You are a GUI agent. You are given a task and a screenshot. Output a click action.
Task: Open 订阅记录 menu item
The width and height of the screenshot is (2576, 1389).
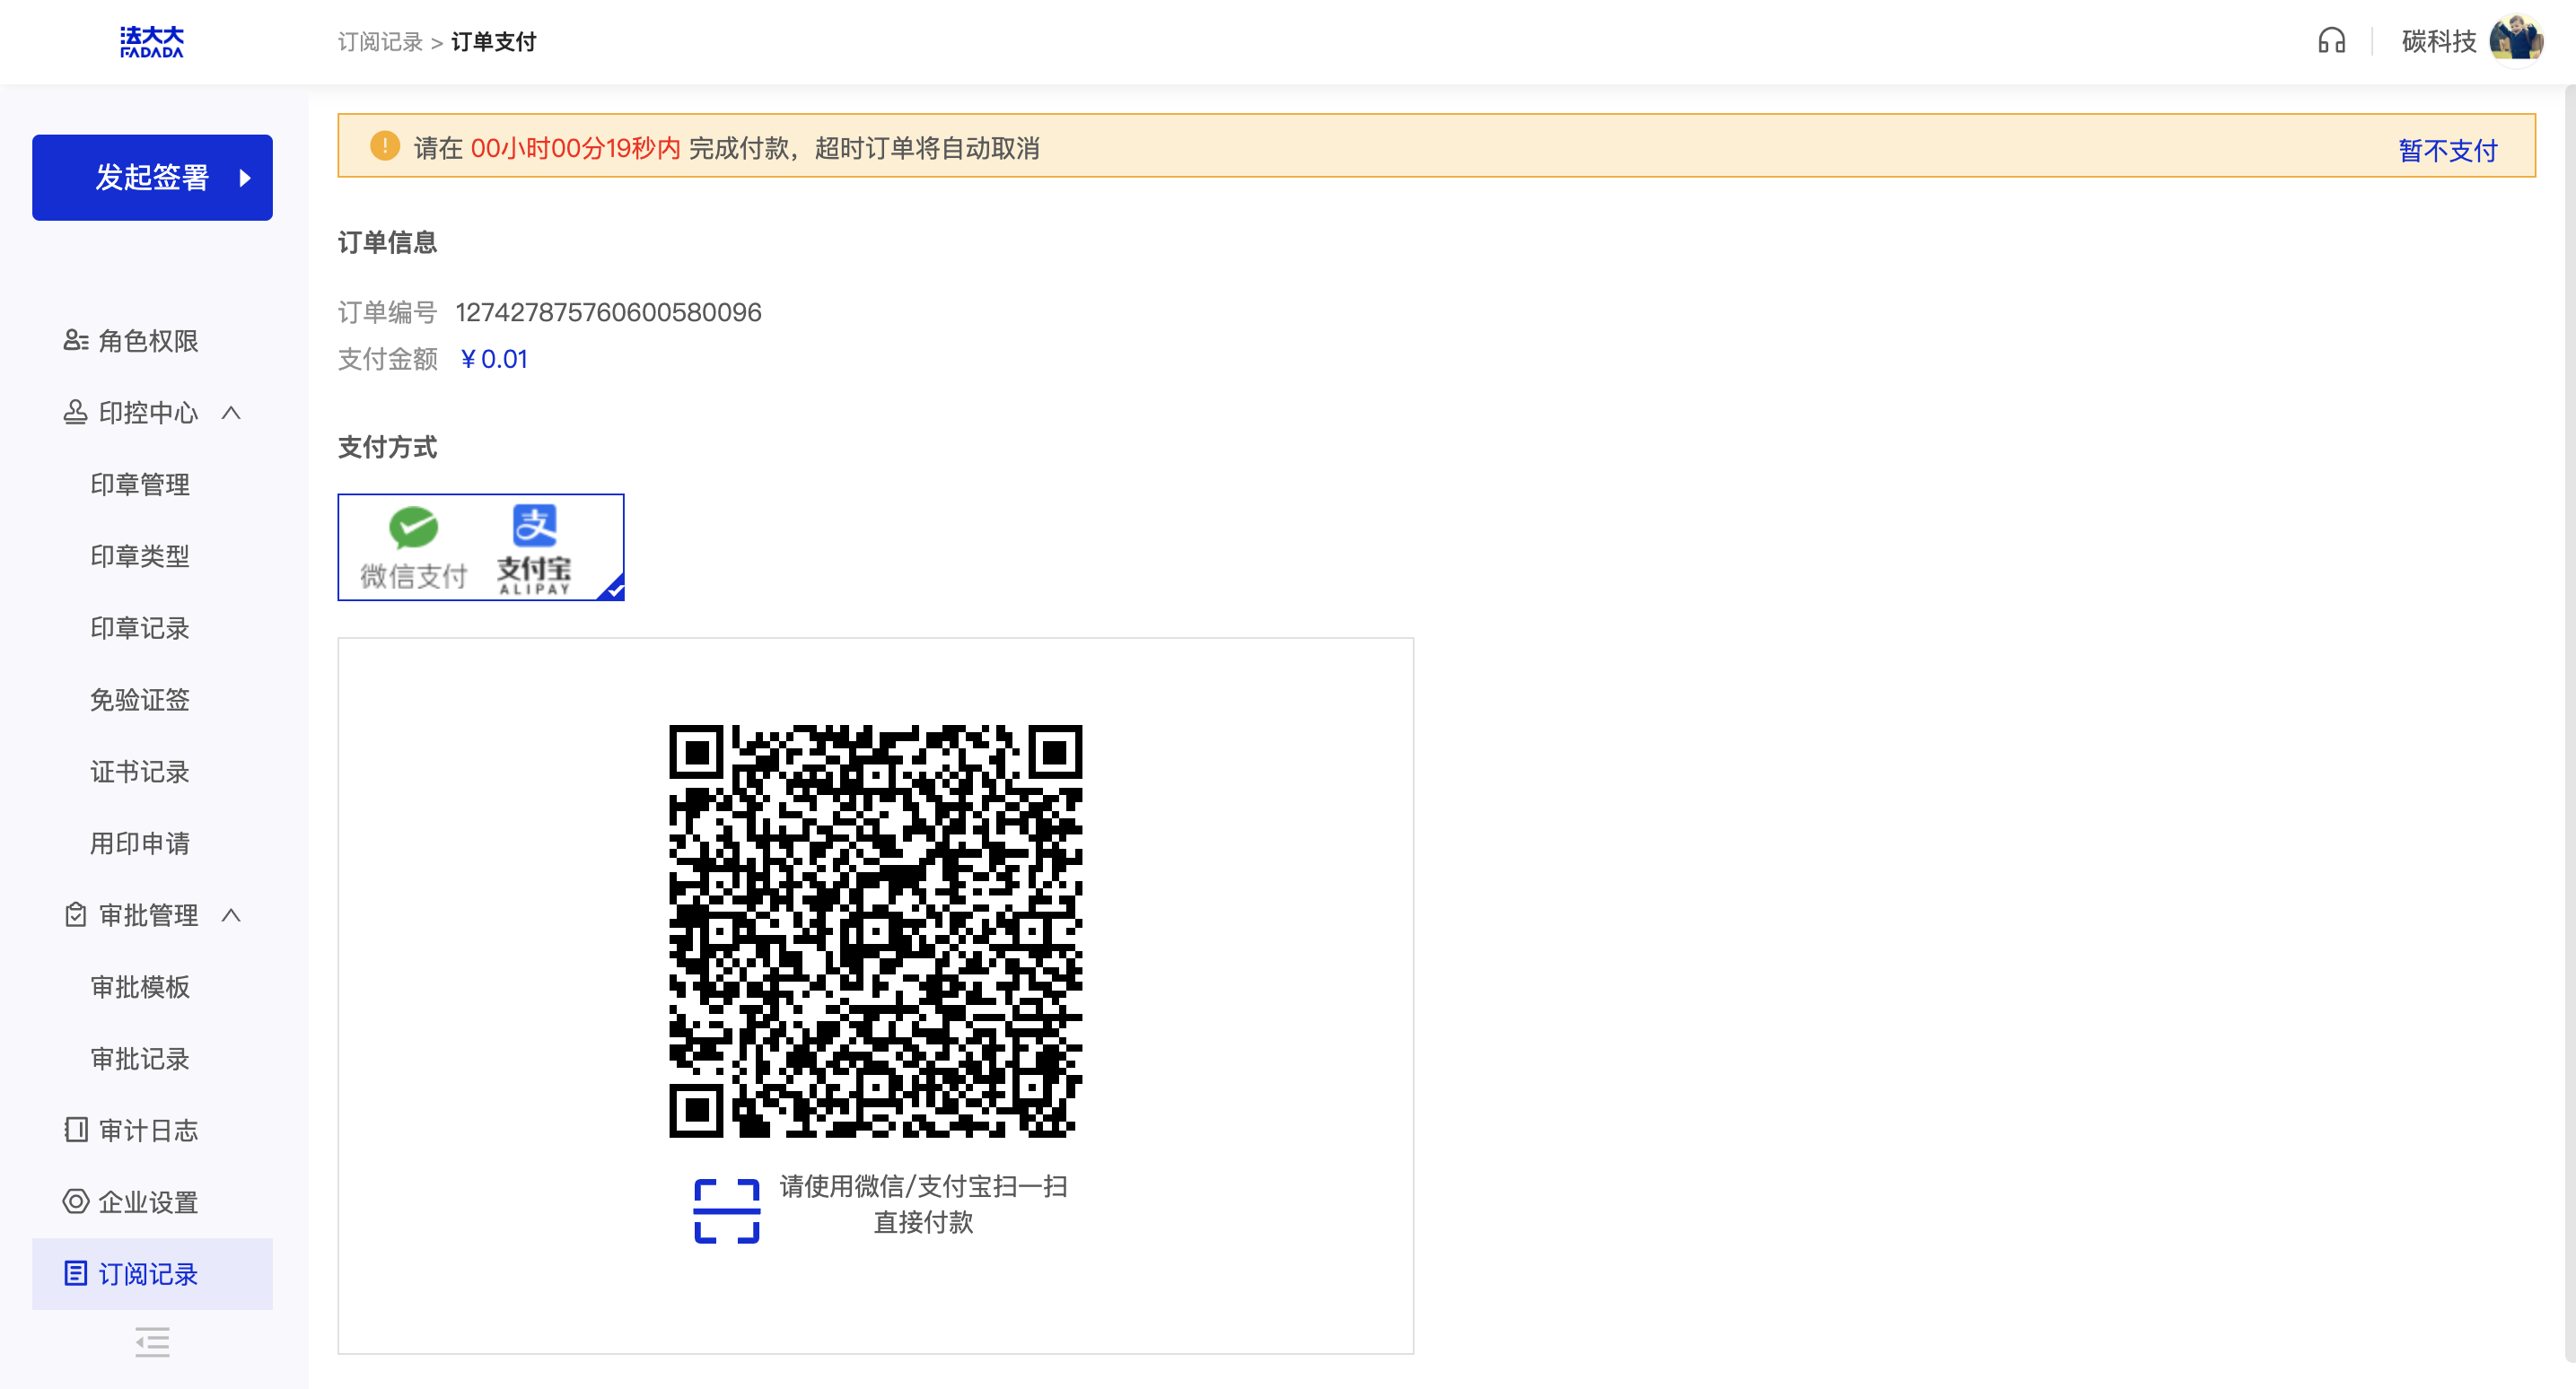click(152, 1273)
